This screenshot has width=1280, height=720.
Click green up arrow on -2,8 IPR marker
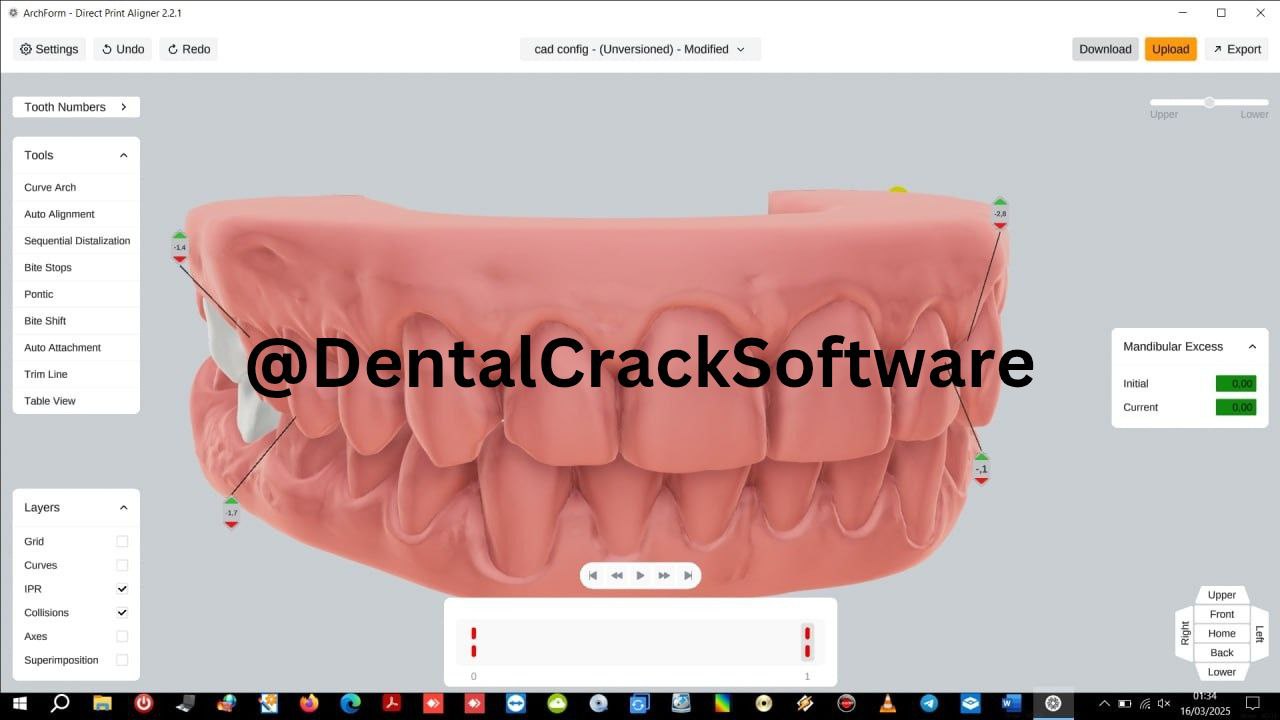tap(999, 201)
